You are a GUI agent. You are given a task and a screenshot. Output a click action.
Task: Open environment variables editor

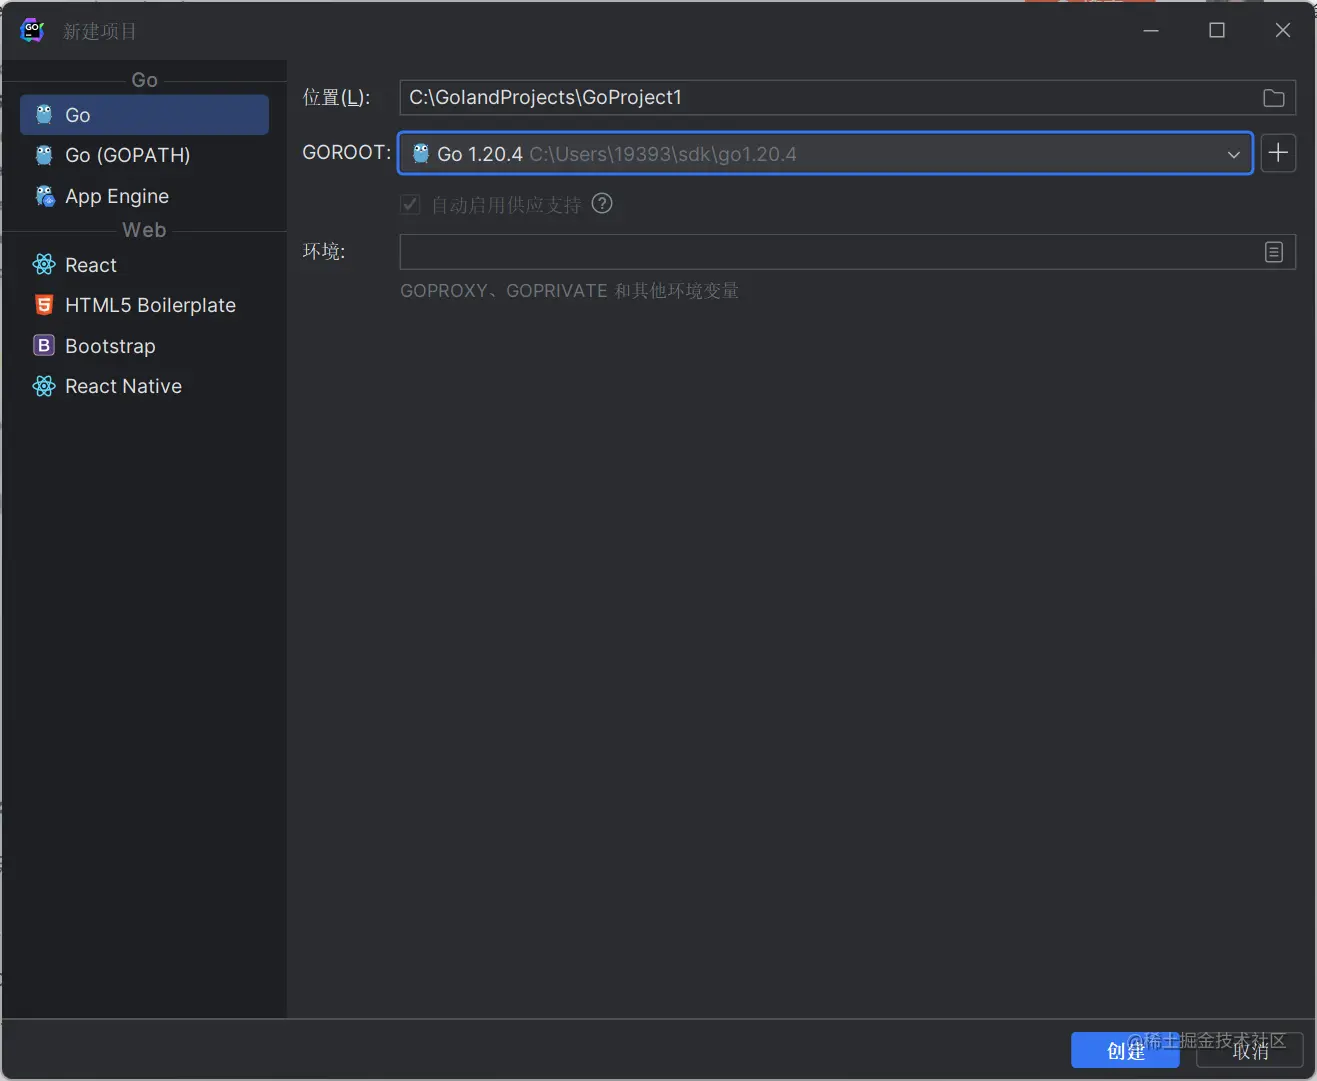tap(1274, 252)
